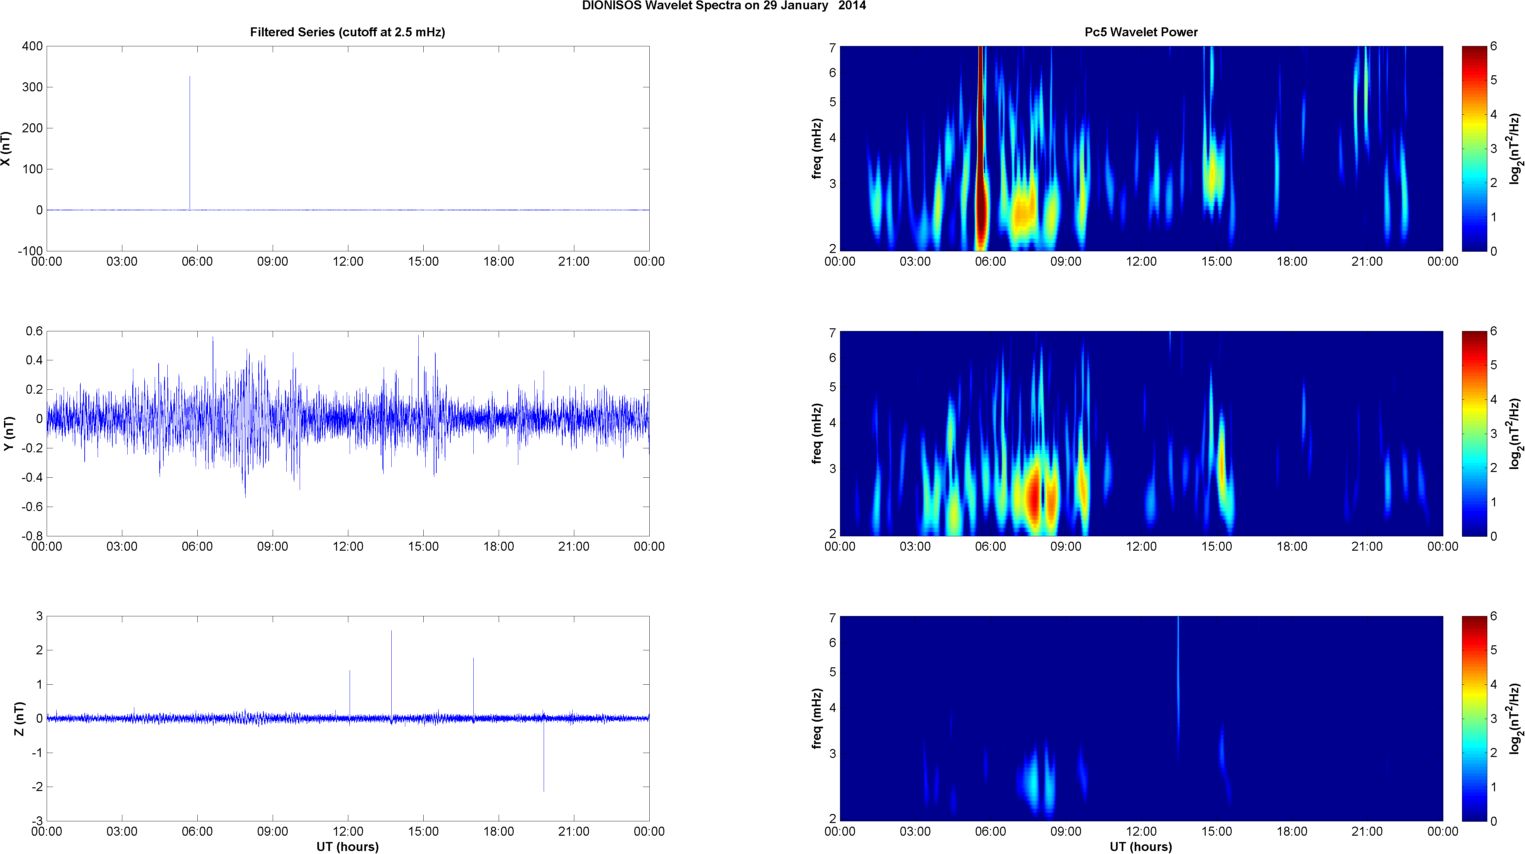Click the 300 tick on X series axis
The width and height of the screenshot is (1525, 854).
pos(32,87)
